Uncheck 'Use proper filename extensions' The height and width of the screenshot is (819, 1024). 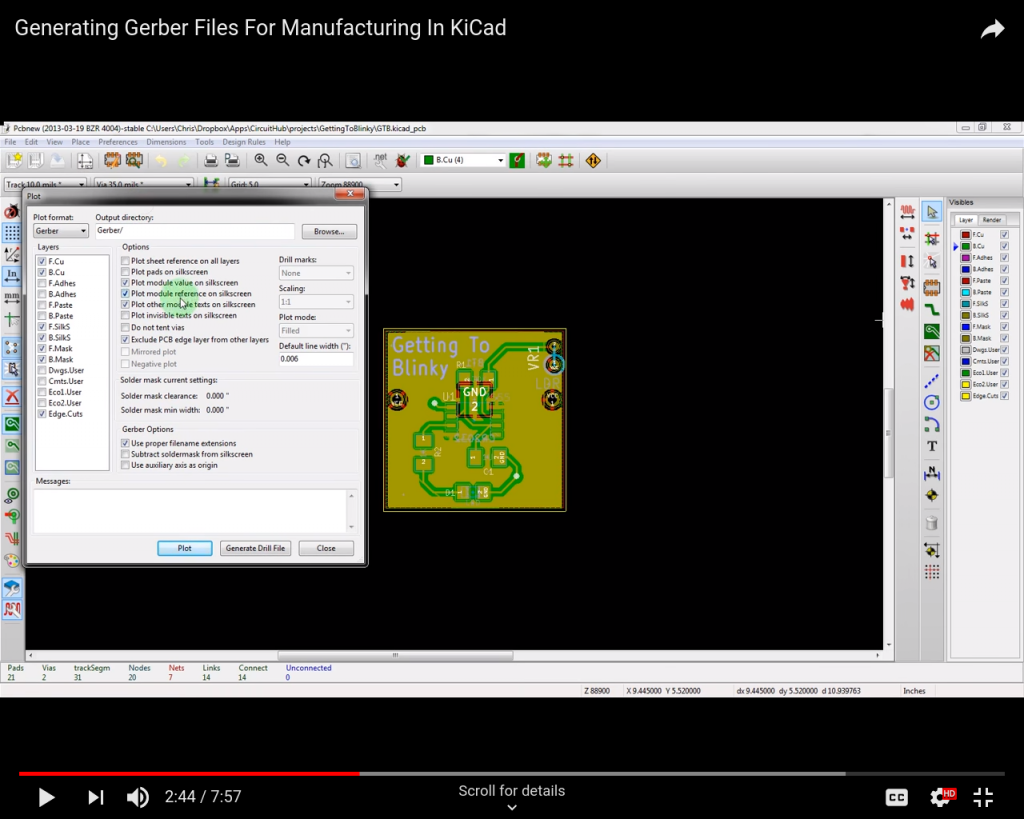[x=125, y=443]
